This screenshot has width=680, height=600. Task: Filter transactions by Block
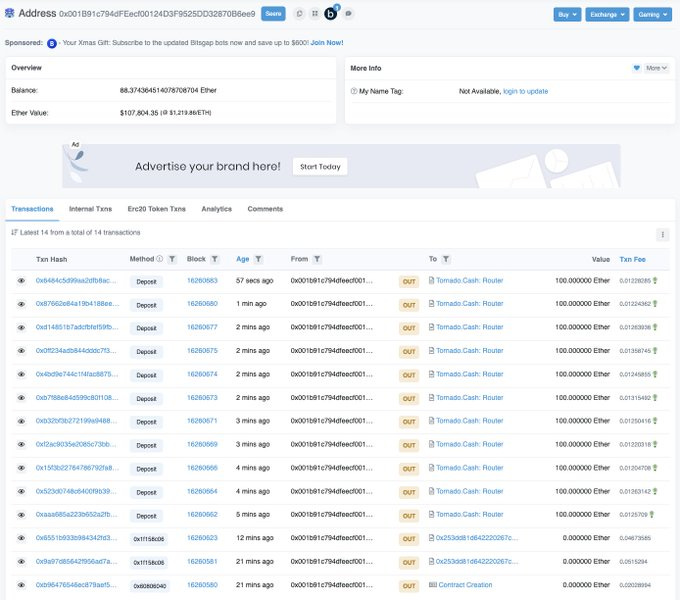tap(215, 259)
